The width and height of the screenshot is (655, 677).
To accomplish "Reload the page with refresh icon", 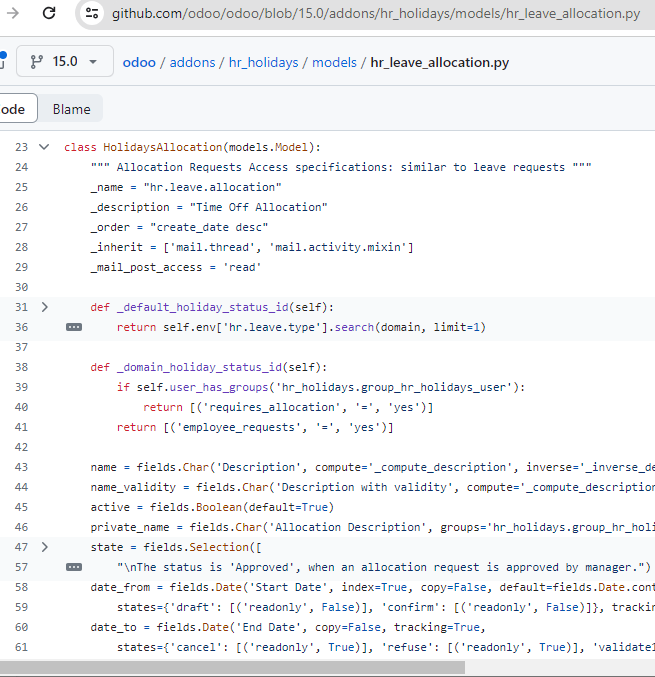I will pyautogui.click(x=49, y=13).
